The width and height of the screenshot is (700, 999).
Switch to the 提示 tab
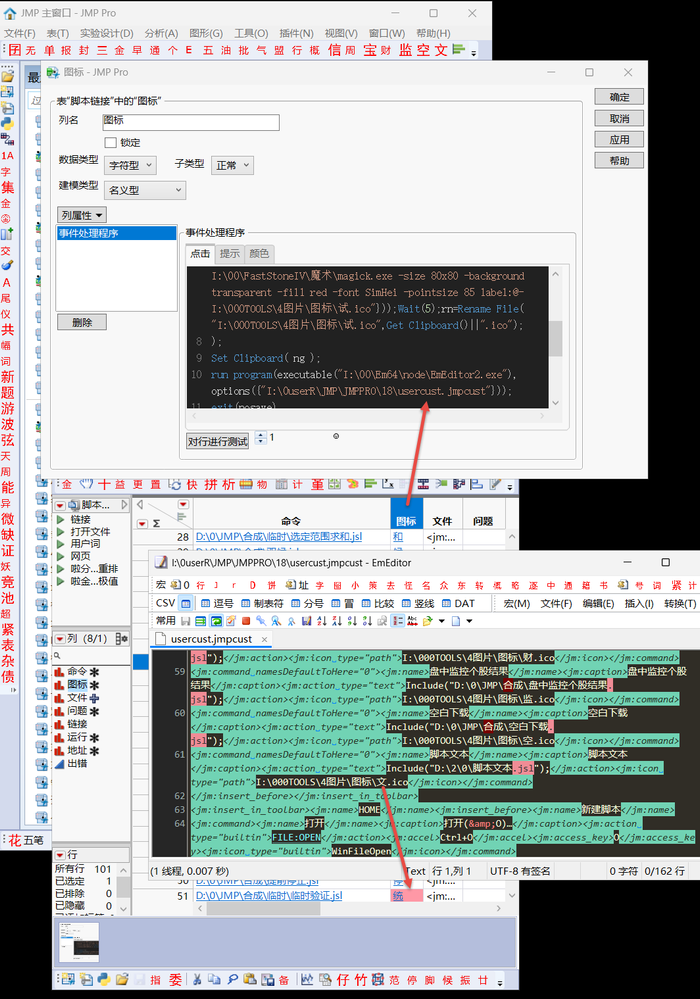click(229, 254)
